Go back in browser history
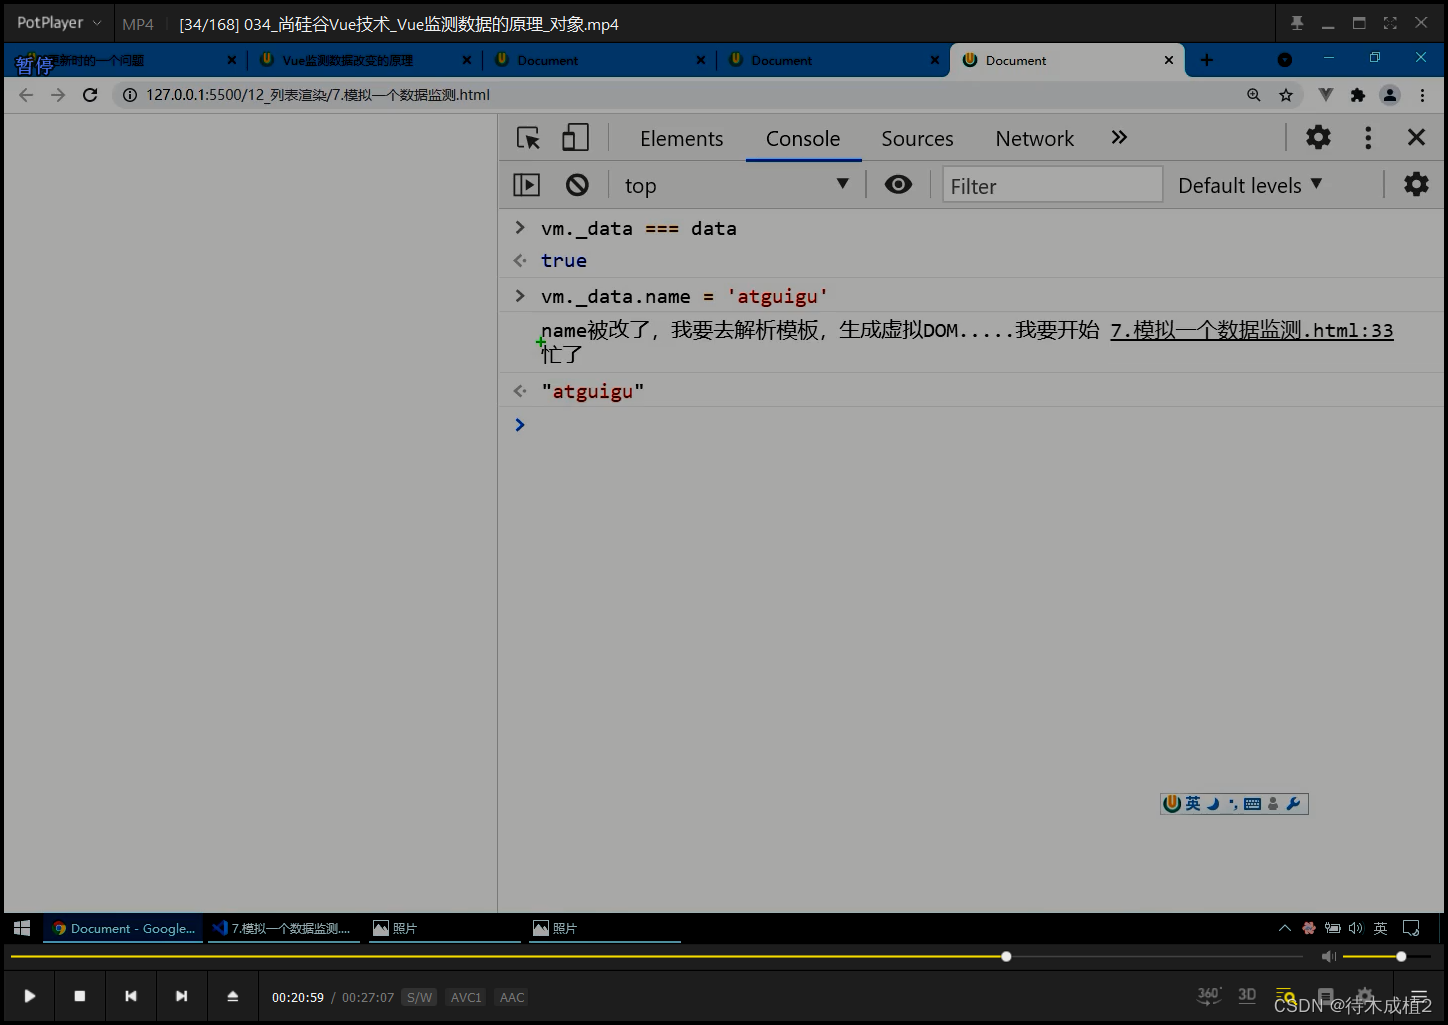Image resolution: width=1448 pixels, height=1025 pixels. (26, 95)
